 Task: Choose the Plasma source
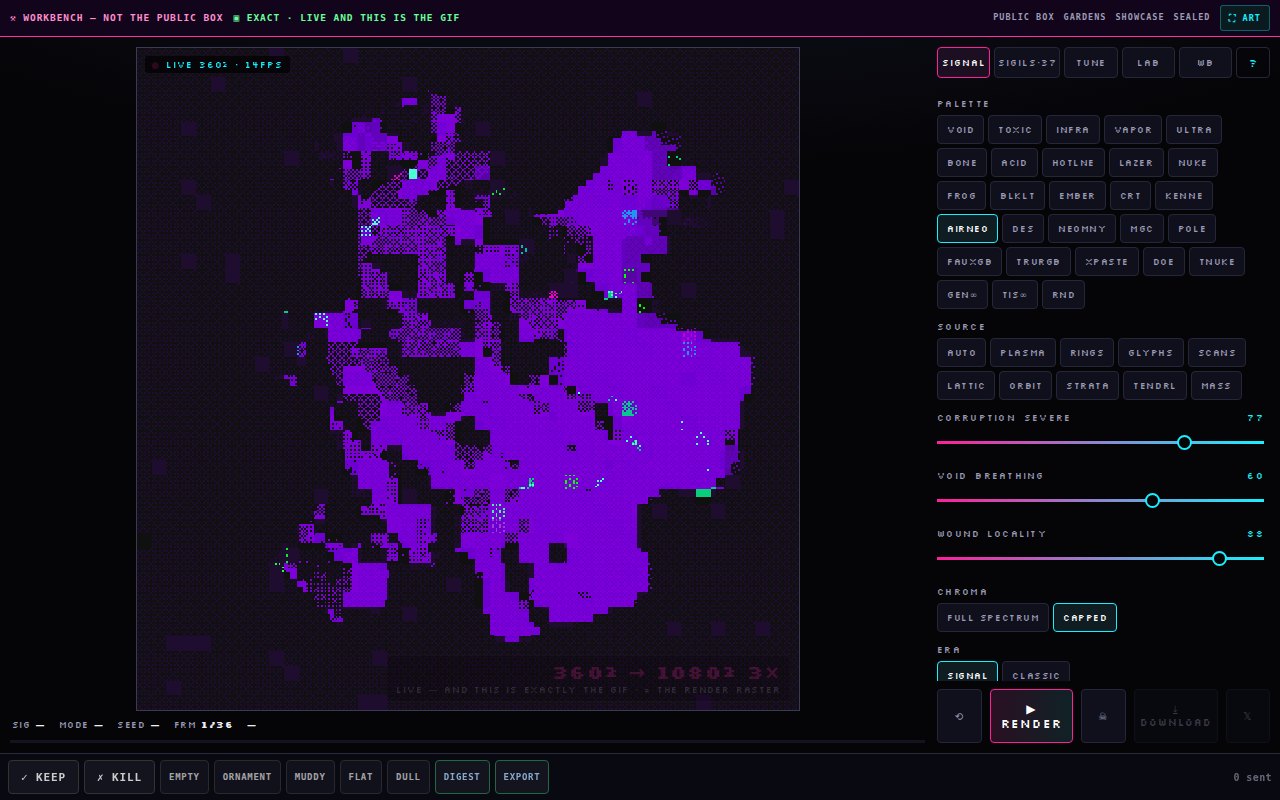coord(1023,353)
